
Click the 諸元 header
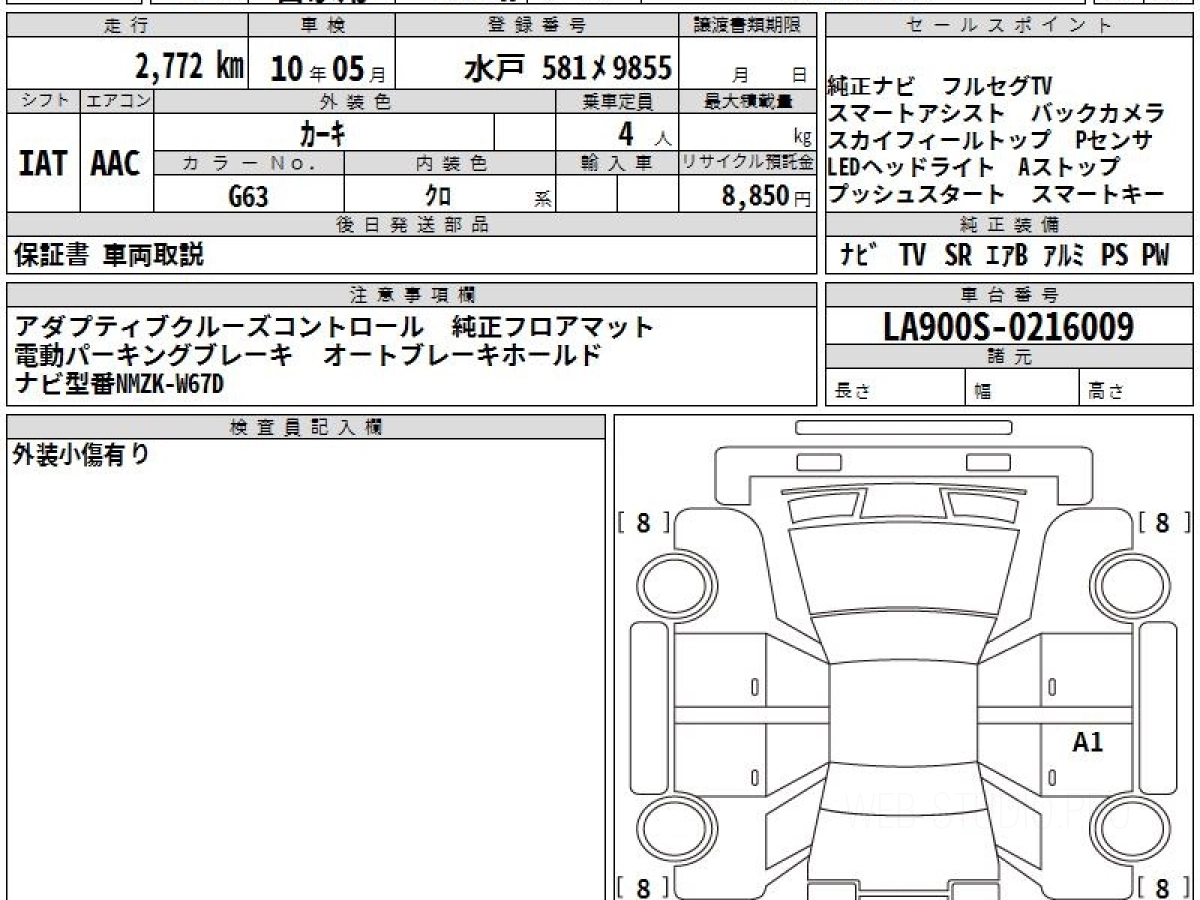(1010, 357)
